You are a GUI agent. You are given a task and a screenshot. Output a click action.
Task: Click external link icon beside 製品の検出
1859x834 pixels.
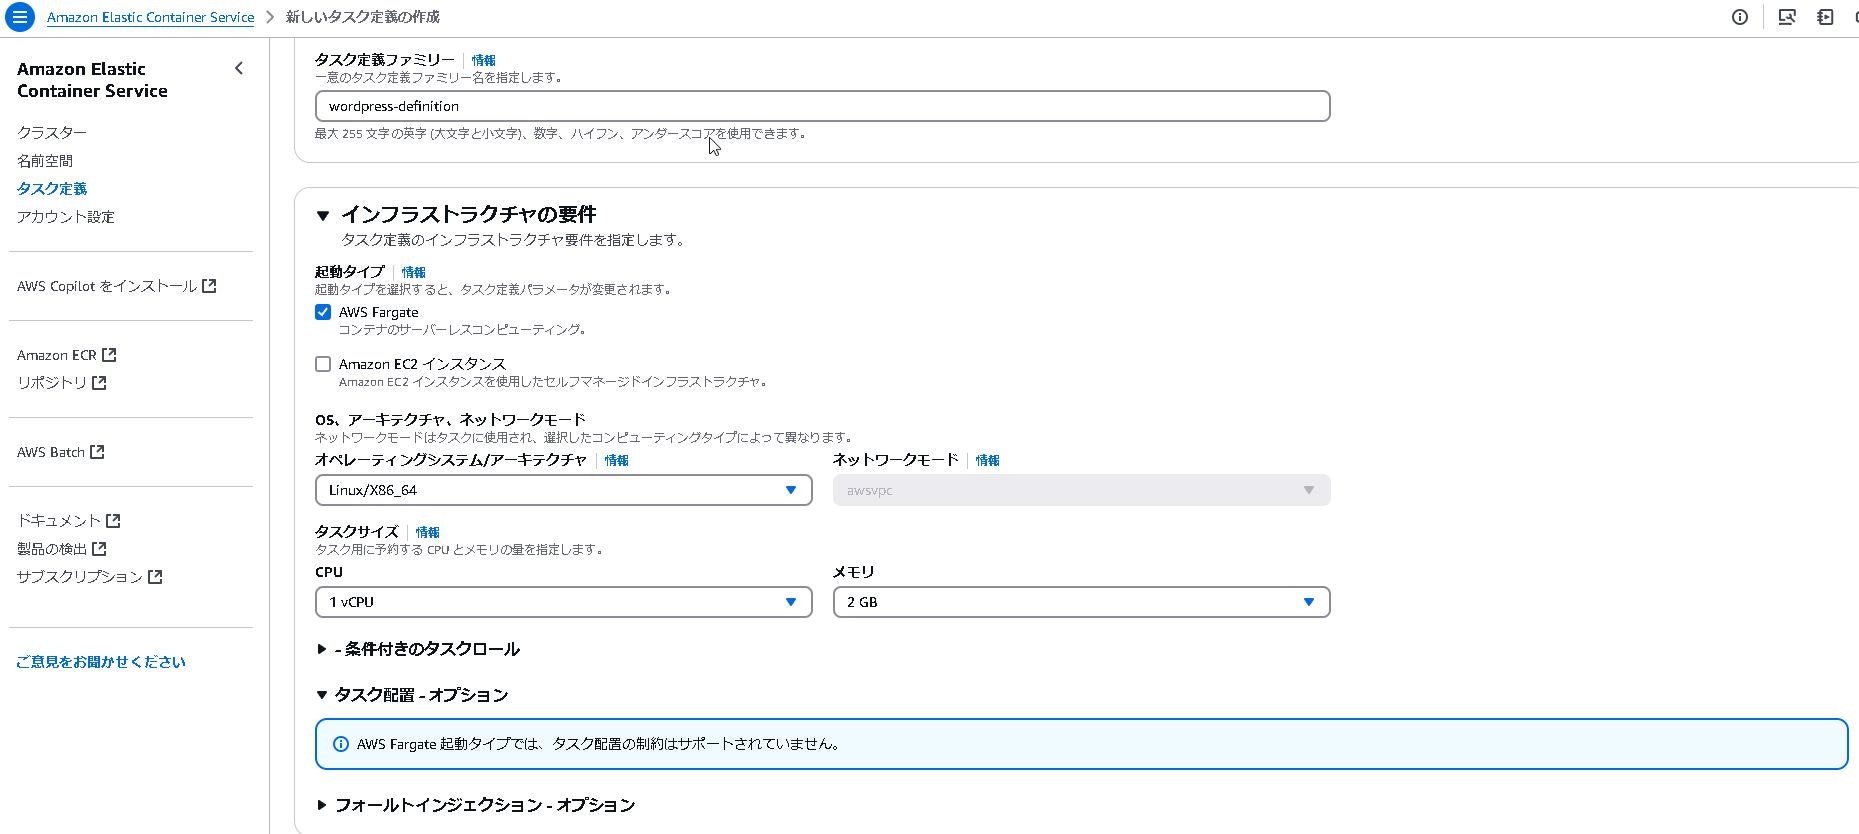99,549
